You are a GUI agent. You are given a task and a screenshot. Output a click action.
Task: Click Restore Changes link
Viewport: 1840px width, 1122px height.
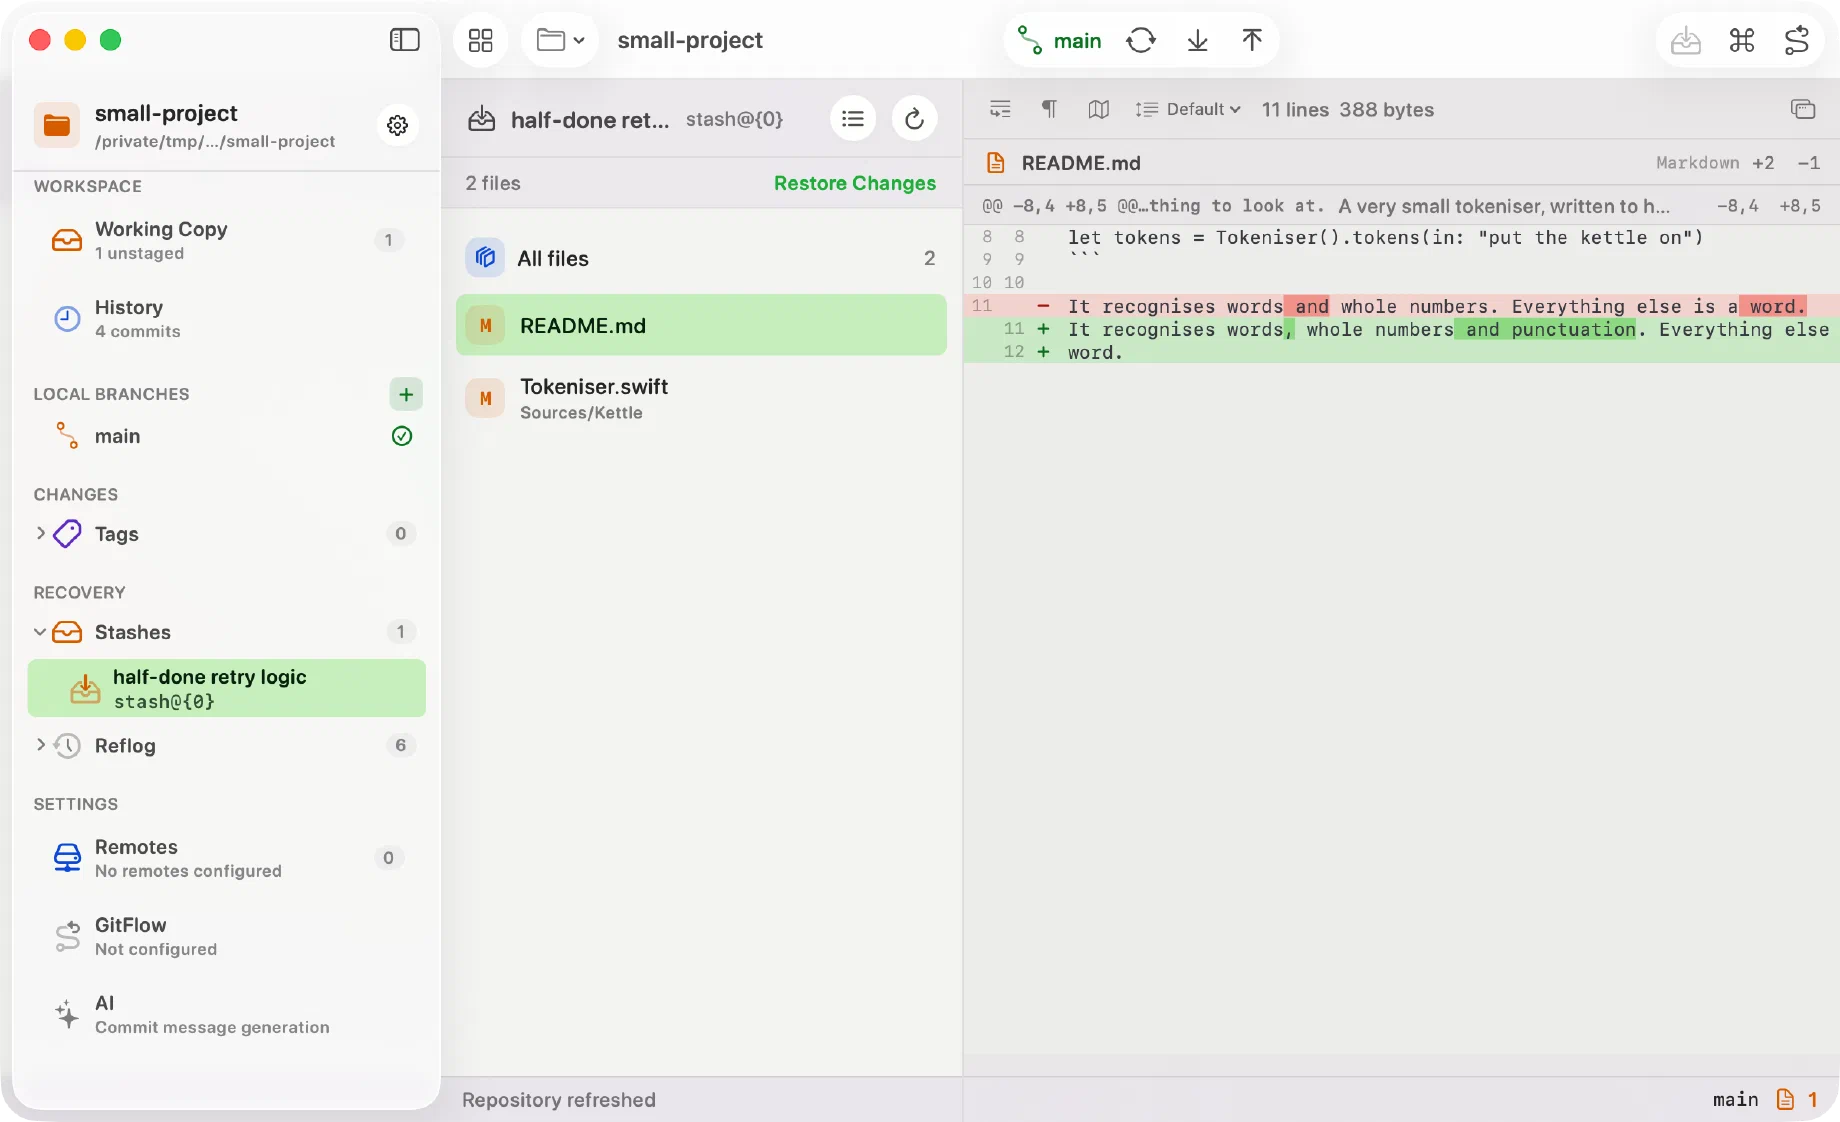855,183
